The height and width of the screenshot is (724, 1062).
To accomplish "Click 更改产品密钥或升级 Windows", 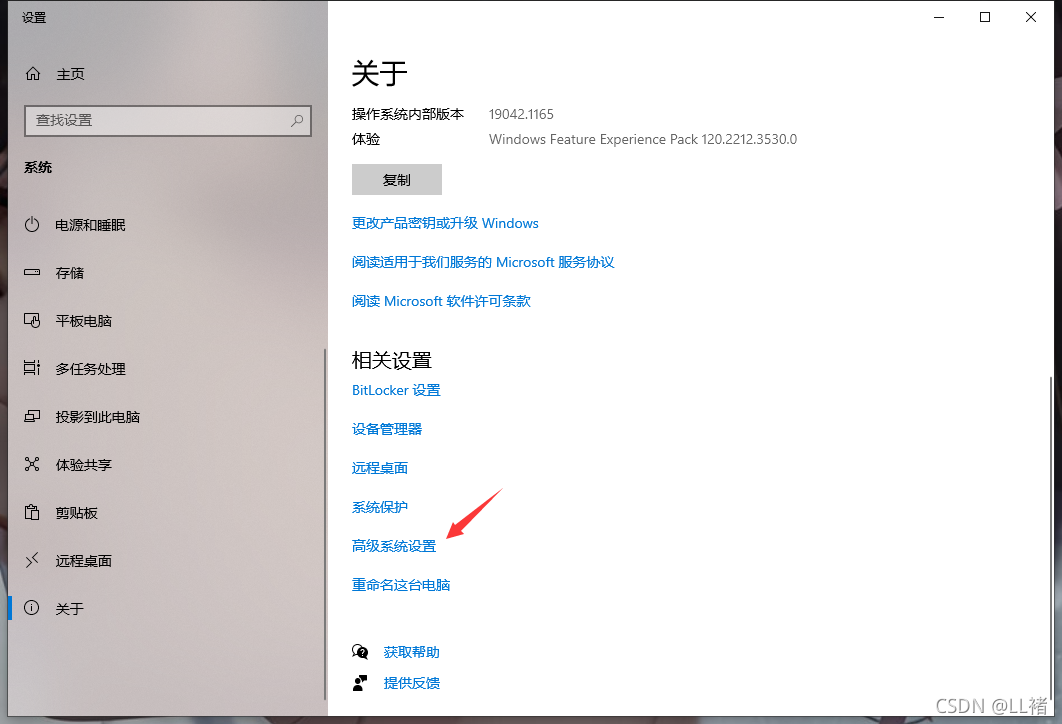I will 445,223.
